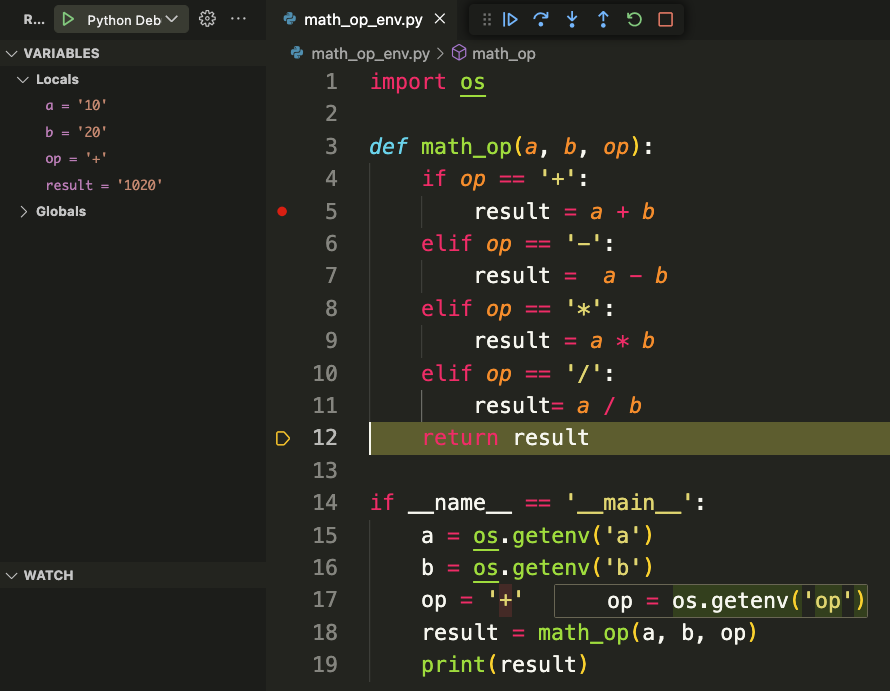Click the math_op call on line 18
Viewport: 890px width, 691px height.
click(647, 633)
